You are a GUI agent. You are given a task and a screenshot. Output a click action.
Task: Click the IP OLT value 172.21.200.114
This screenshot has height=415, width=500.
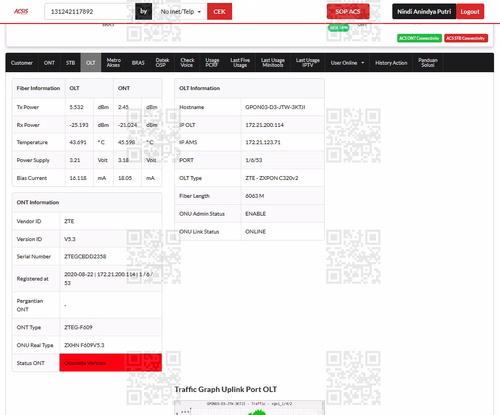pyautogui.click(x=264, y=125)
